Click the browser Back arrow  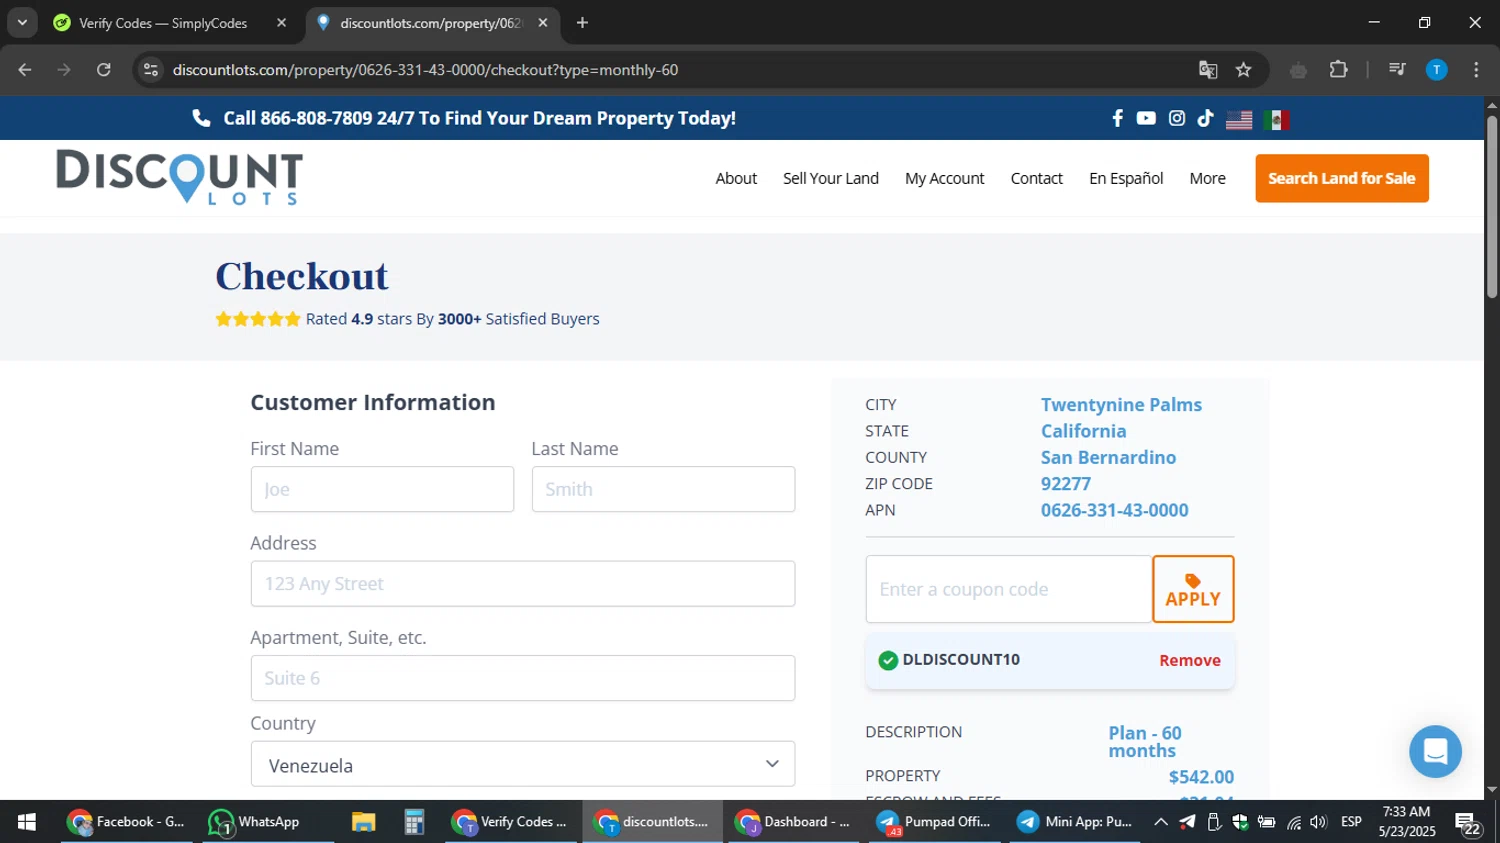coord(25,70)
